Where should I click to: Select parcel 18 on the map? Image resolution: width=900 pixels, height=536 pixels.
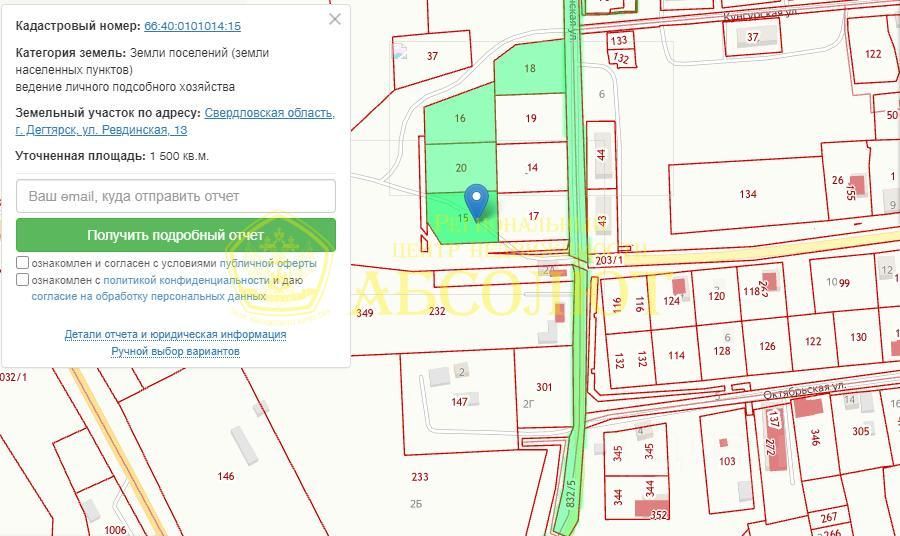point(529,68)
